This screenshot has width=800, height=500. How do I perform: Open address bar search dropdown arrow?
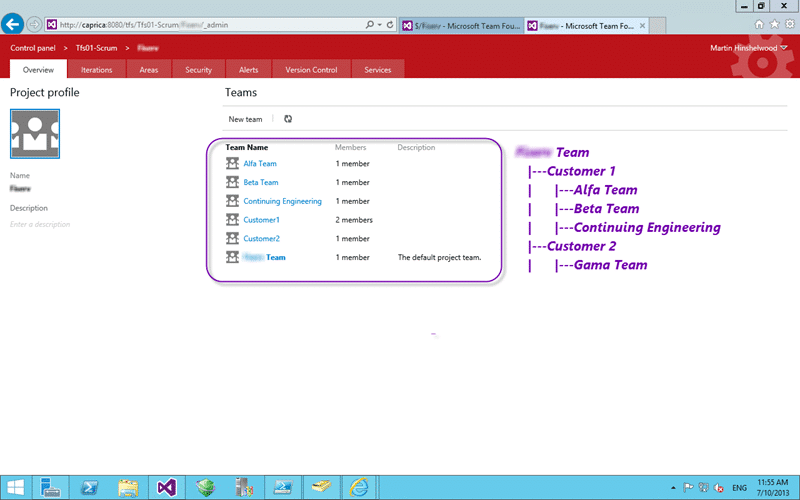point(380,24)
